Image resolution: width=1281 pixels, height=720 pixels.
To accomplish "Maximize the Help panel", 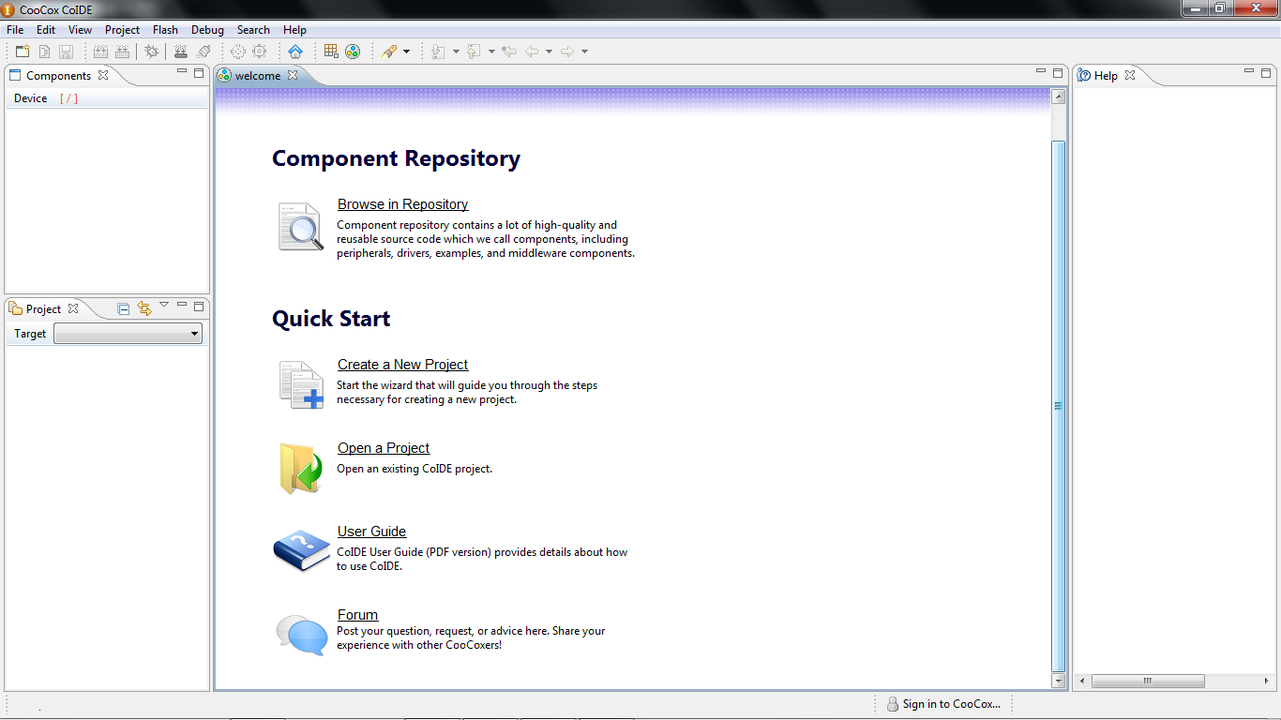I will [1266, 72].
